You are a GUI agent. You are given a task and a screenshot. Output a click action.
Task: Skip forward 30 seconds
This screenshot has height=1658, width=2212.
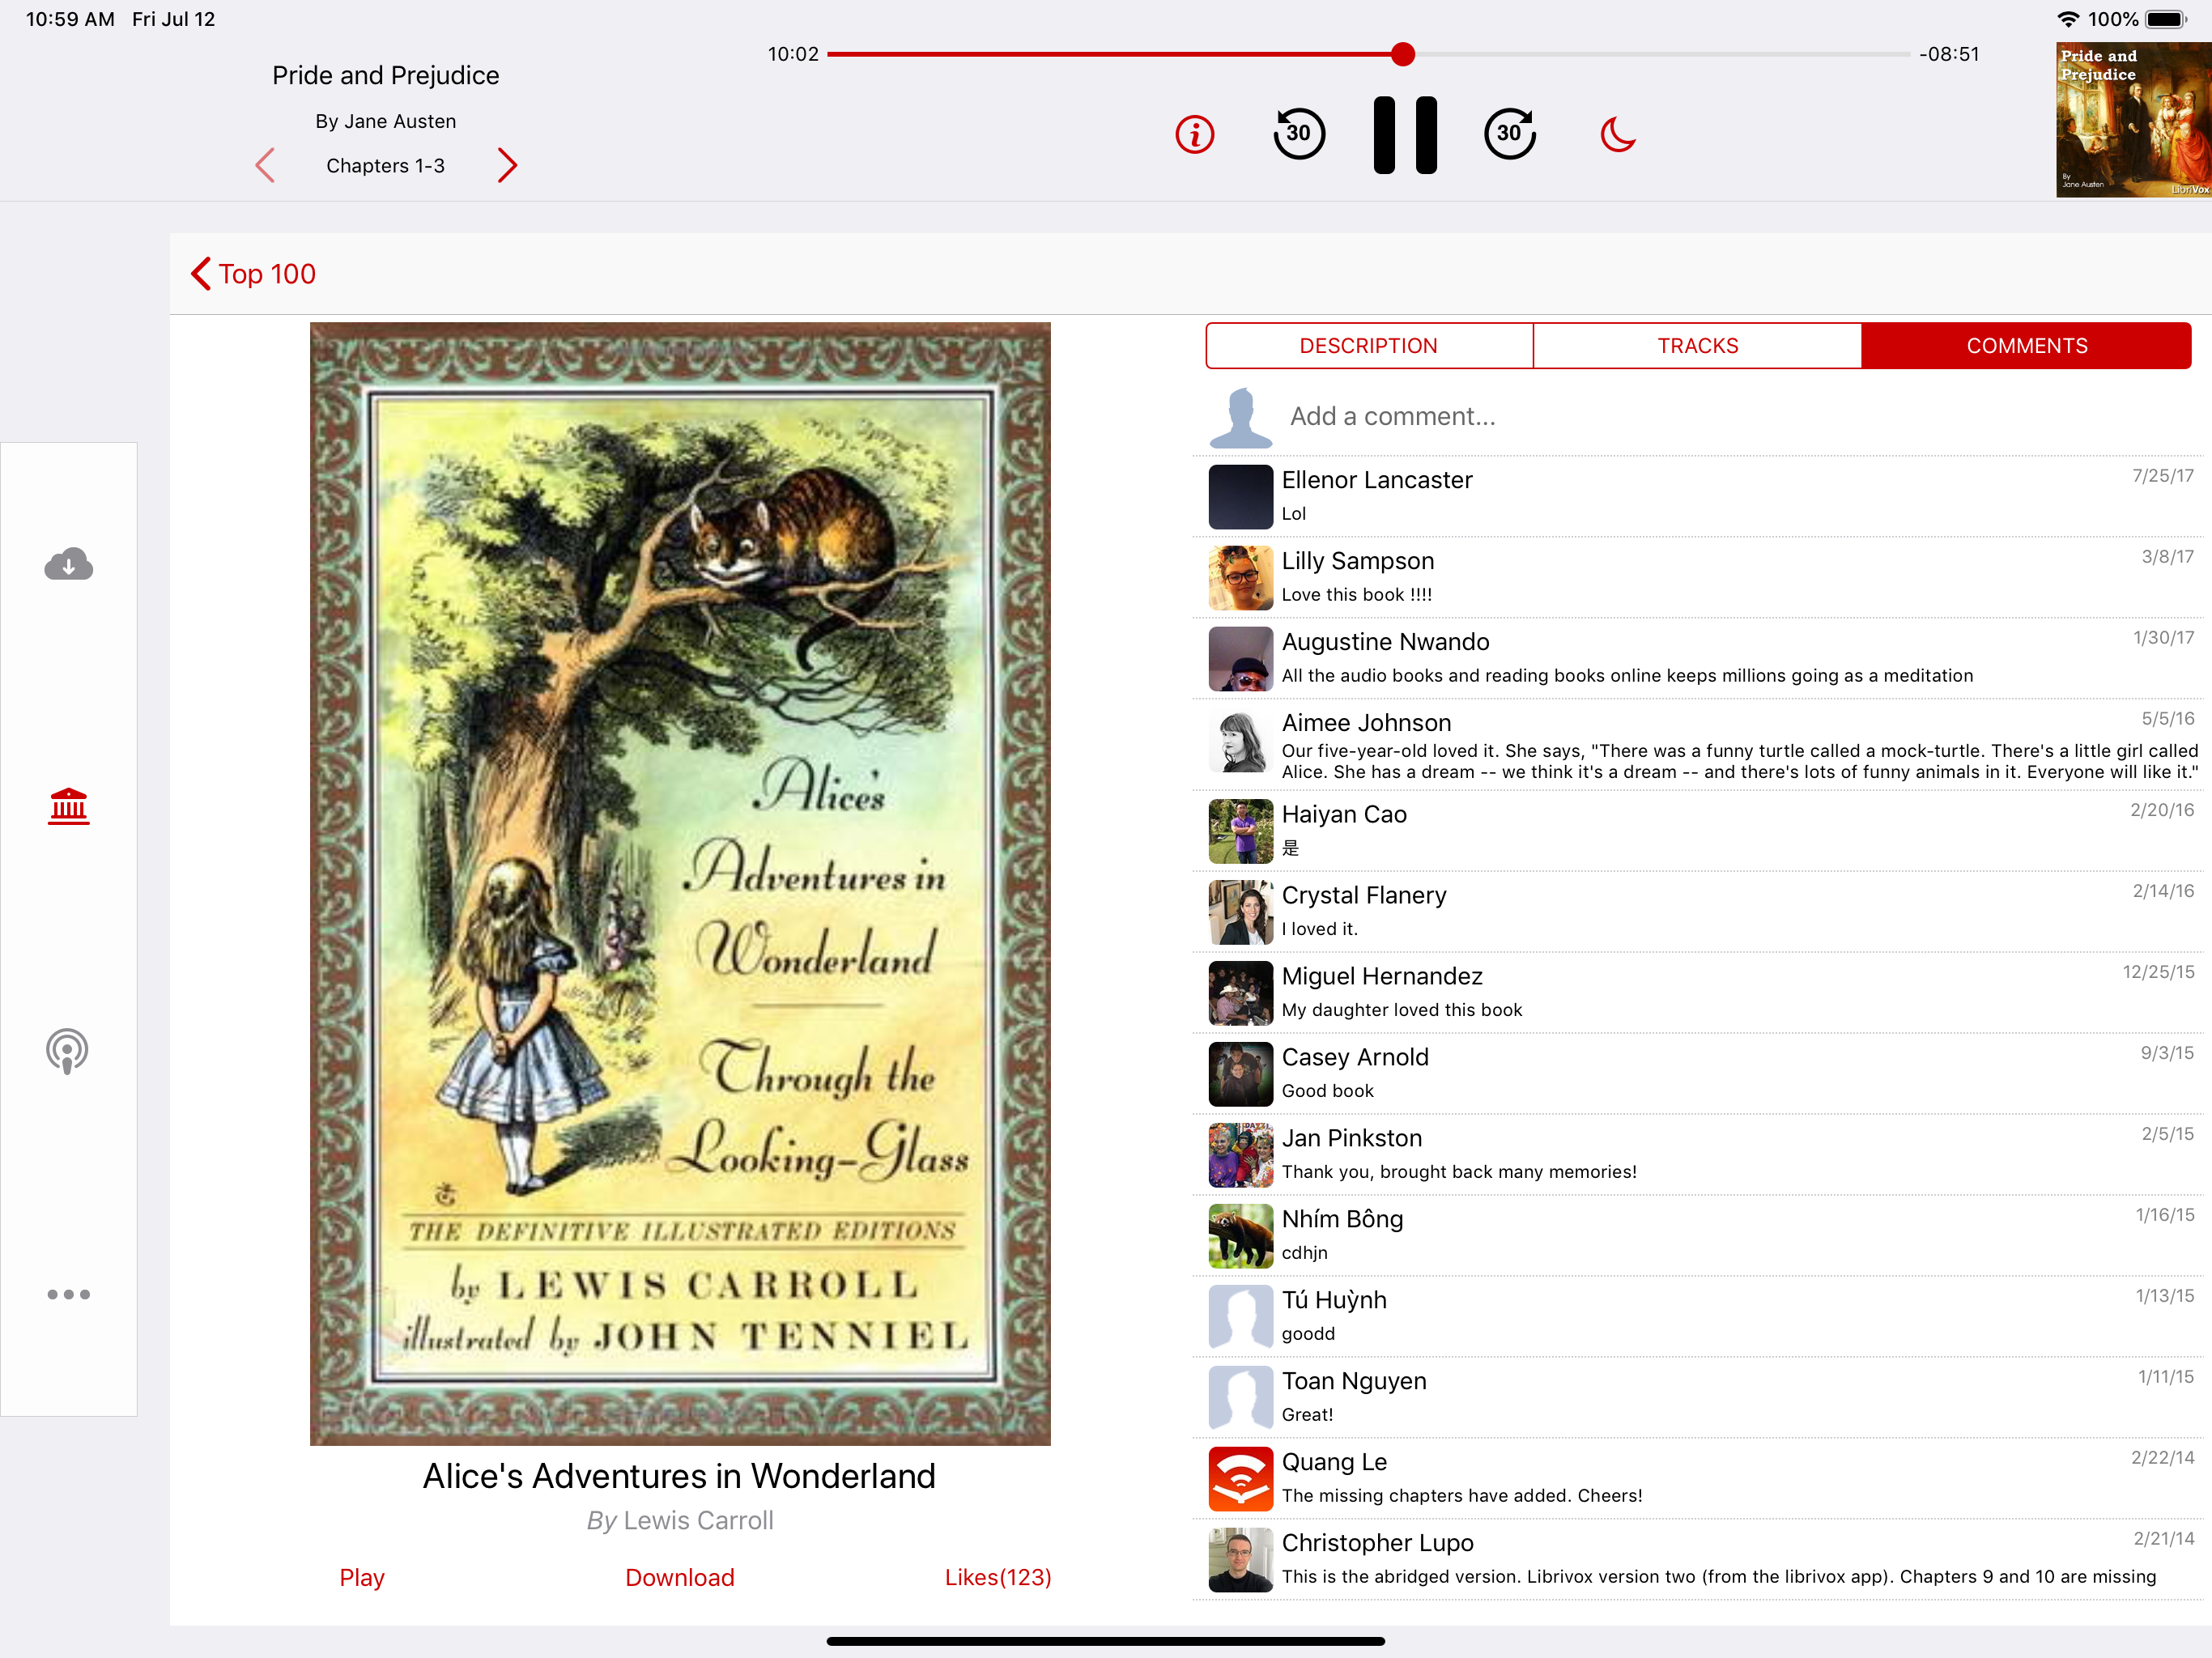pyautogui.click(x=1509, y=134)
